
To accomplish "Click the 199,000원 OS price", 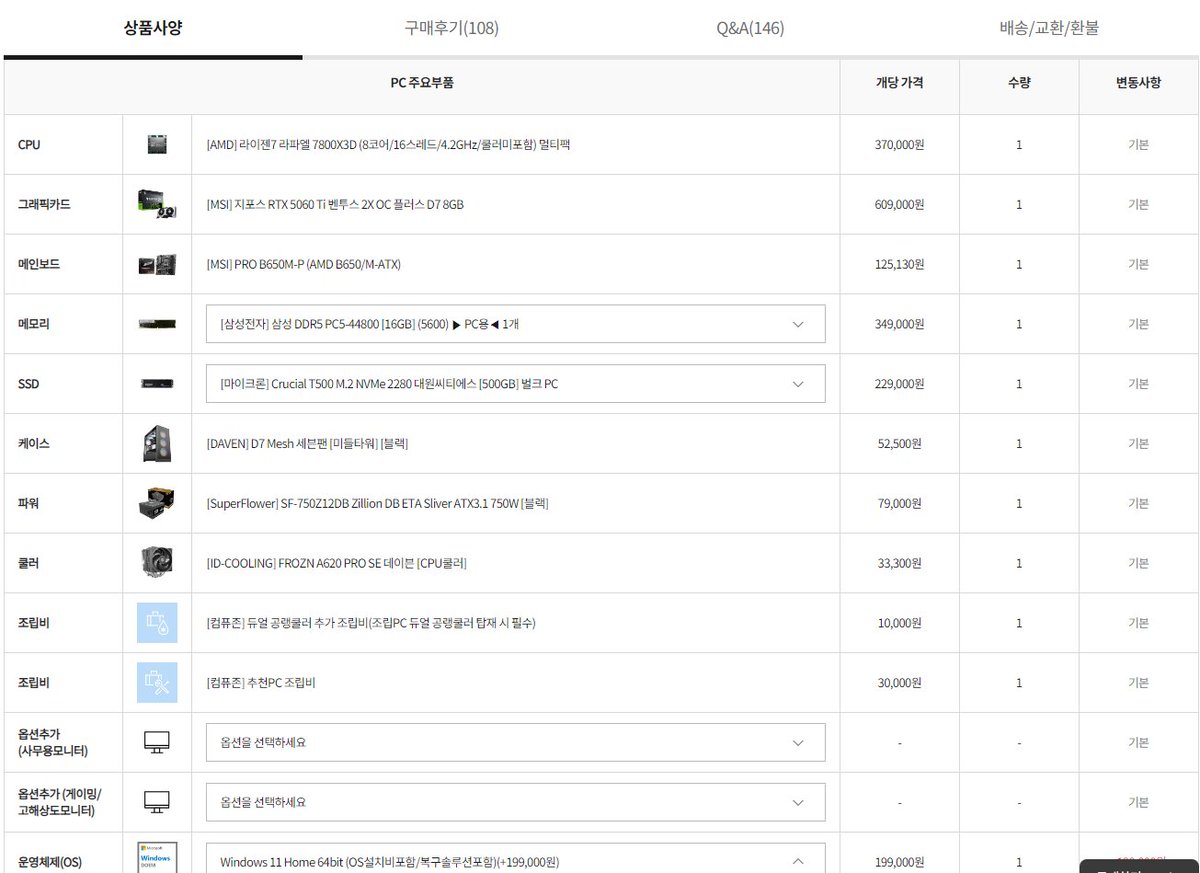I will (899, 862).
